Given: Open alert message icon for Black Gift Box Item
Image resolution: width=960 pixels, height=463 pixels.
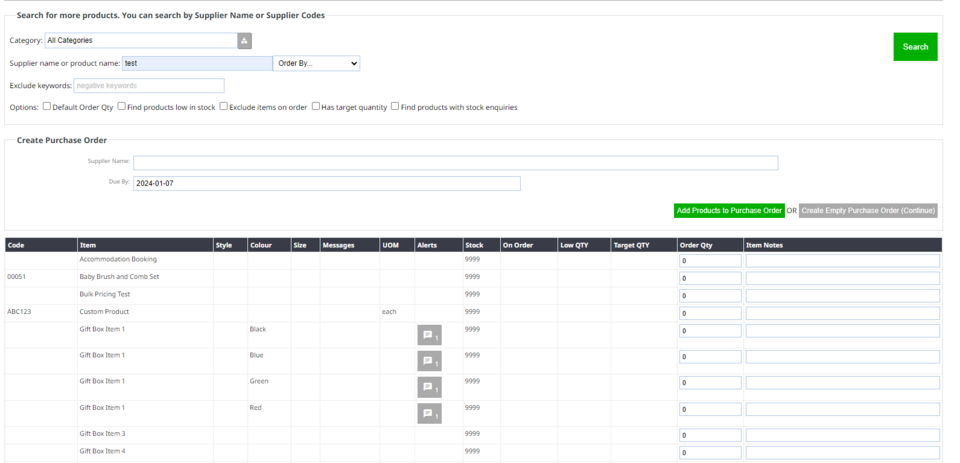Looking at the screenshot, I should (x=429, y=336).
